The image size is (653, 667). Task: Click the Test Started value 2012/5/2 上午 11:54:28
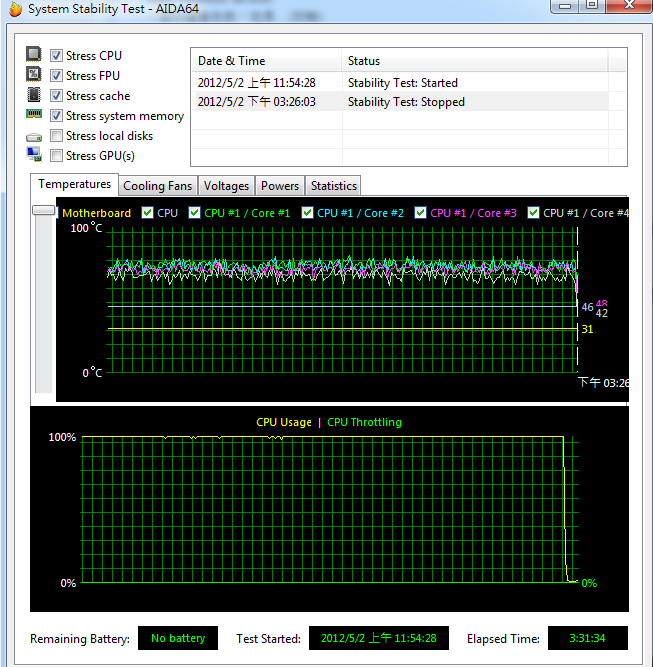pyautogui.click(x=379, y=638)
